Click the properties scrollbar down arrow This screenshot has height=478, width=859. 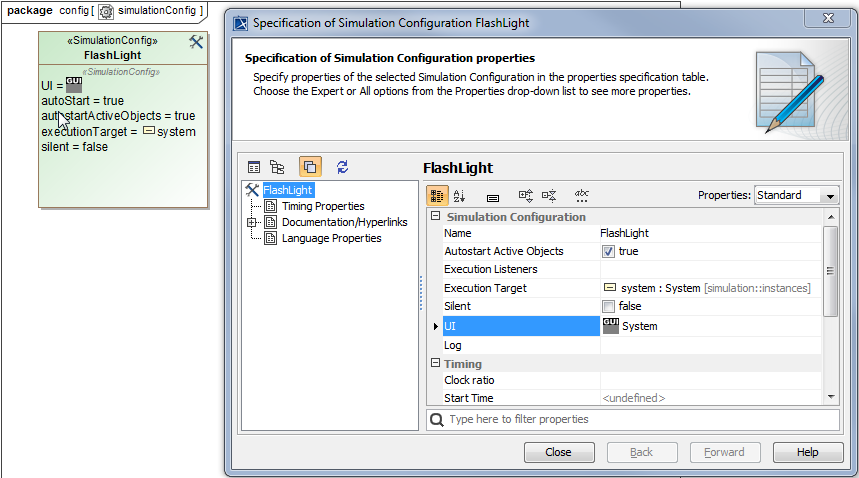831,397
